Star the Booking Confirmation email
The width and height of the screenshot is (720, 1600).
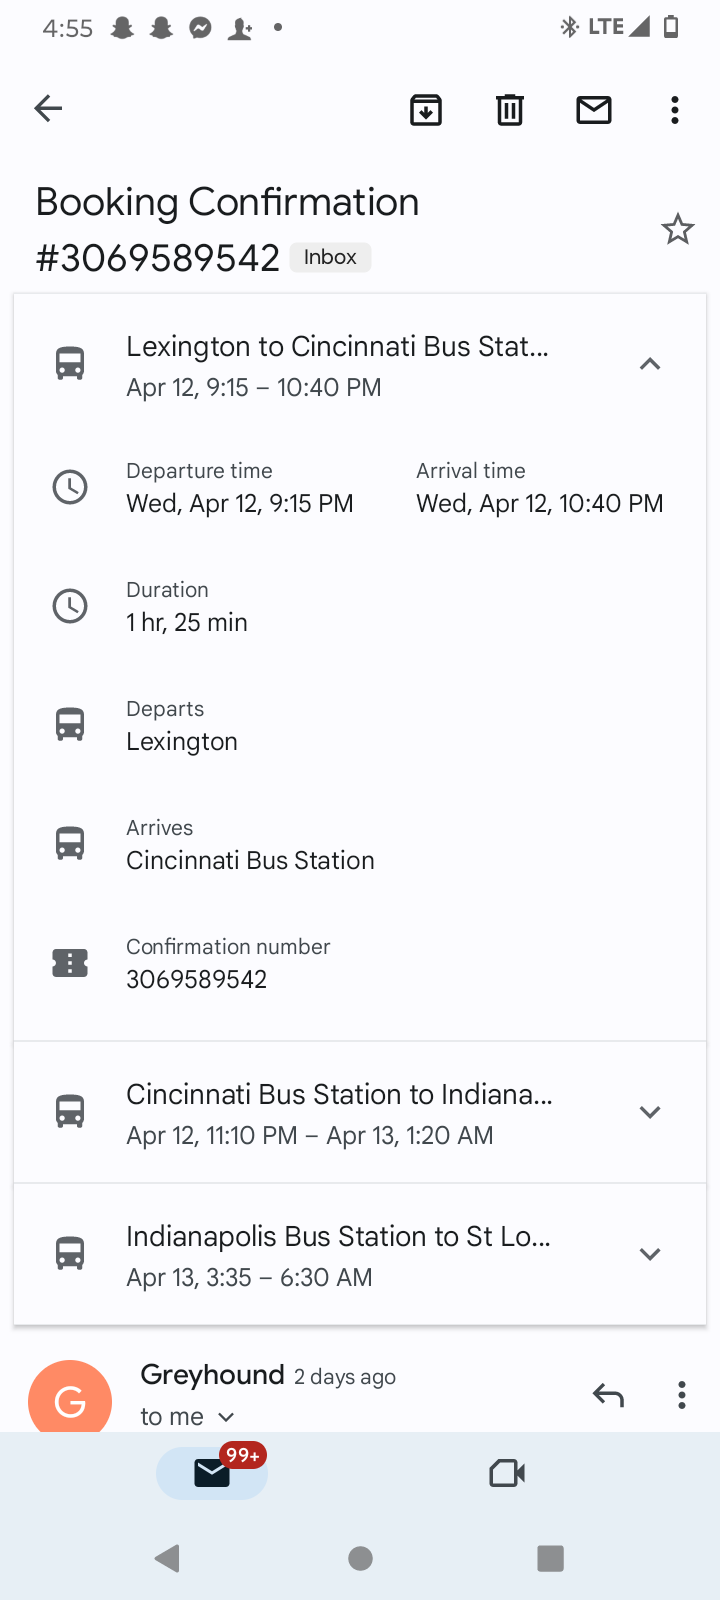677,230
